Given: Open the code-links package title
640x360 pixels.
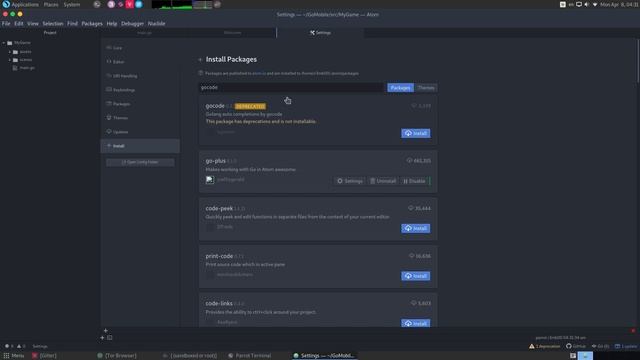Looking at the screenshot, I should click(x=219, y=304).
